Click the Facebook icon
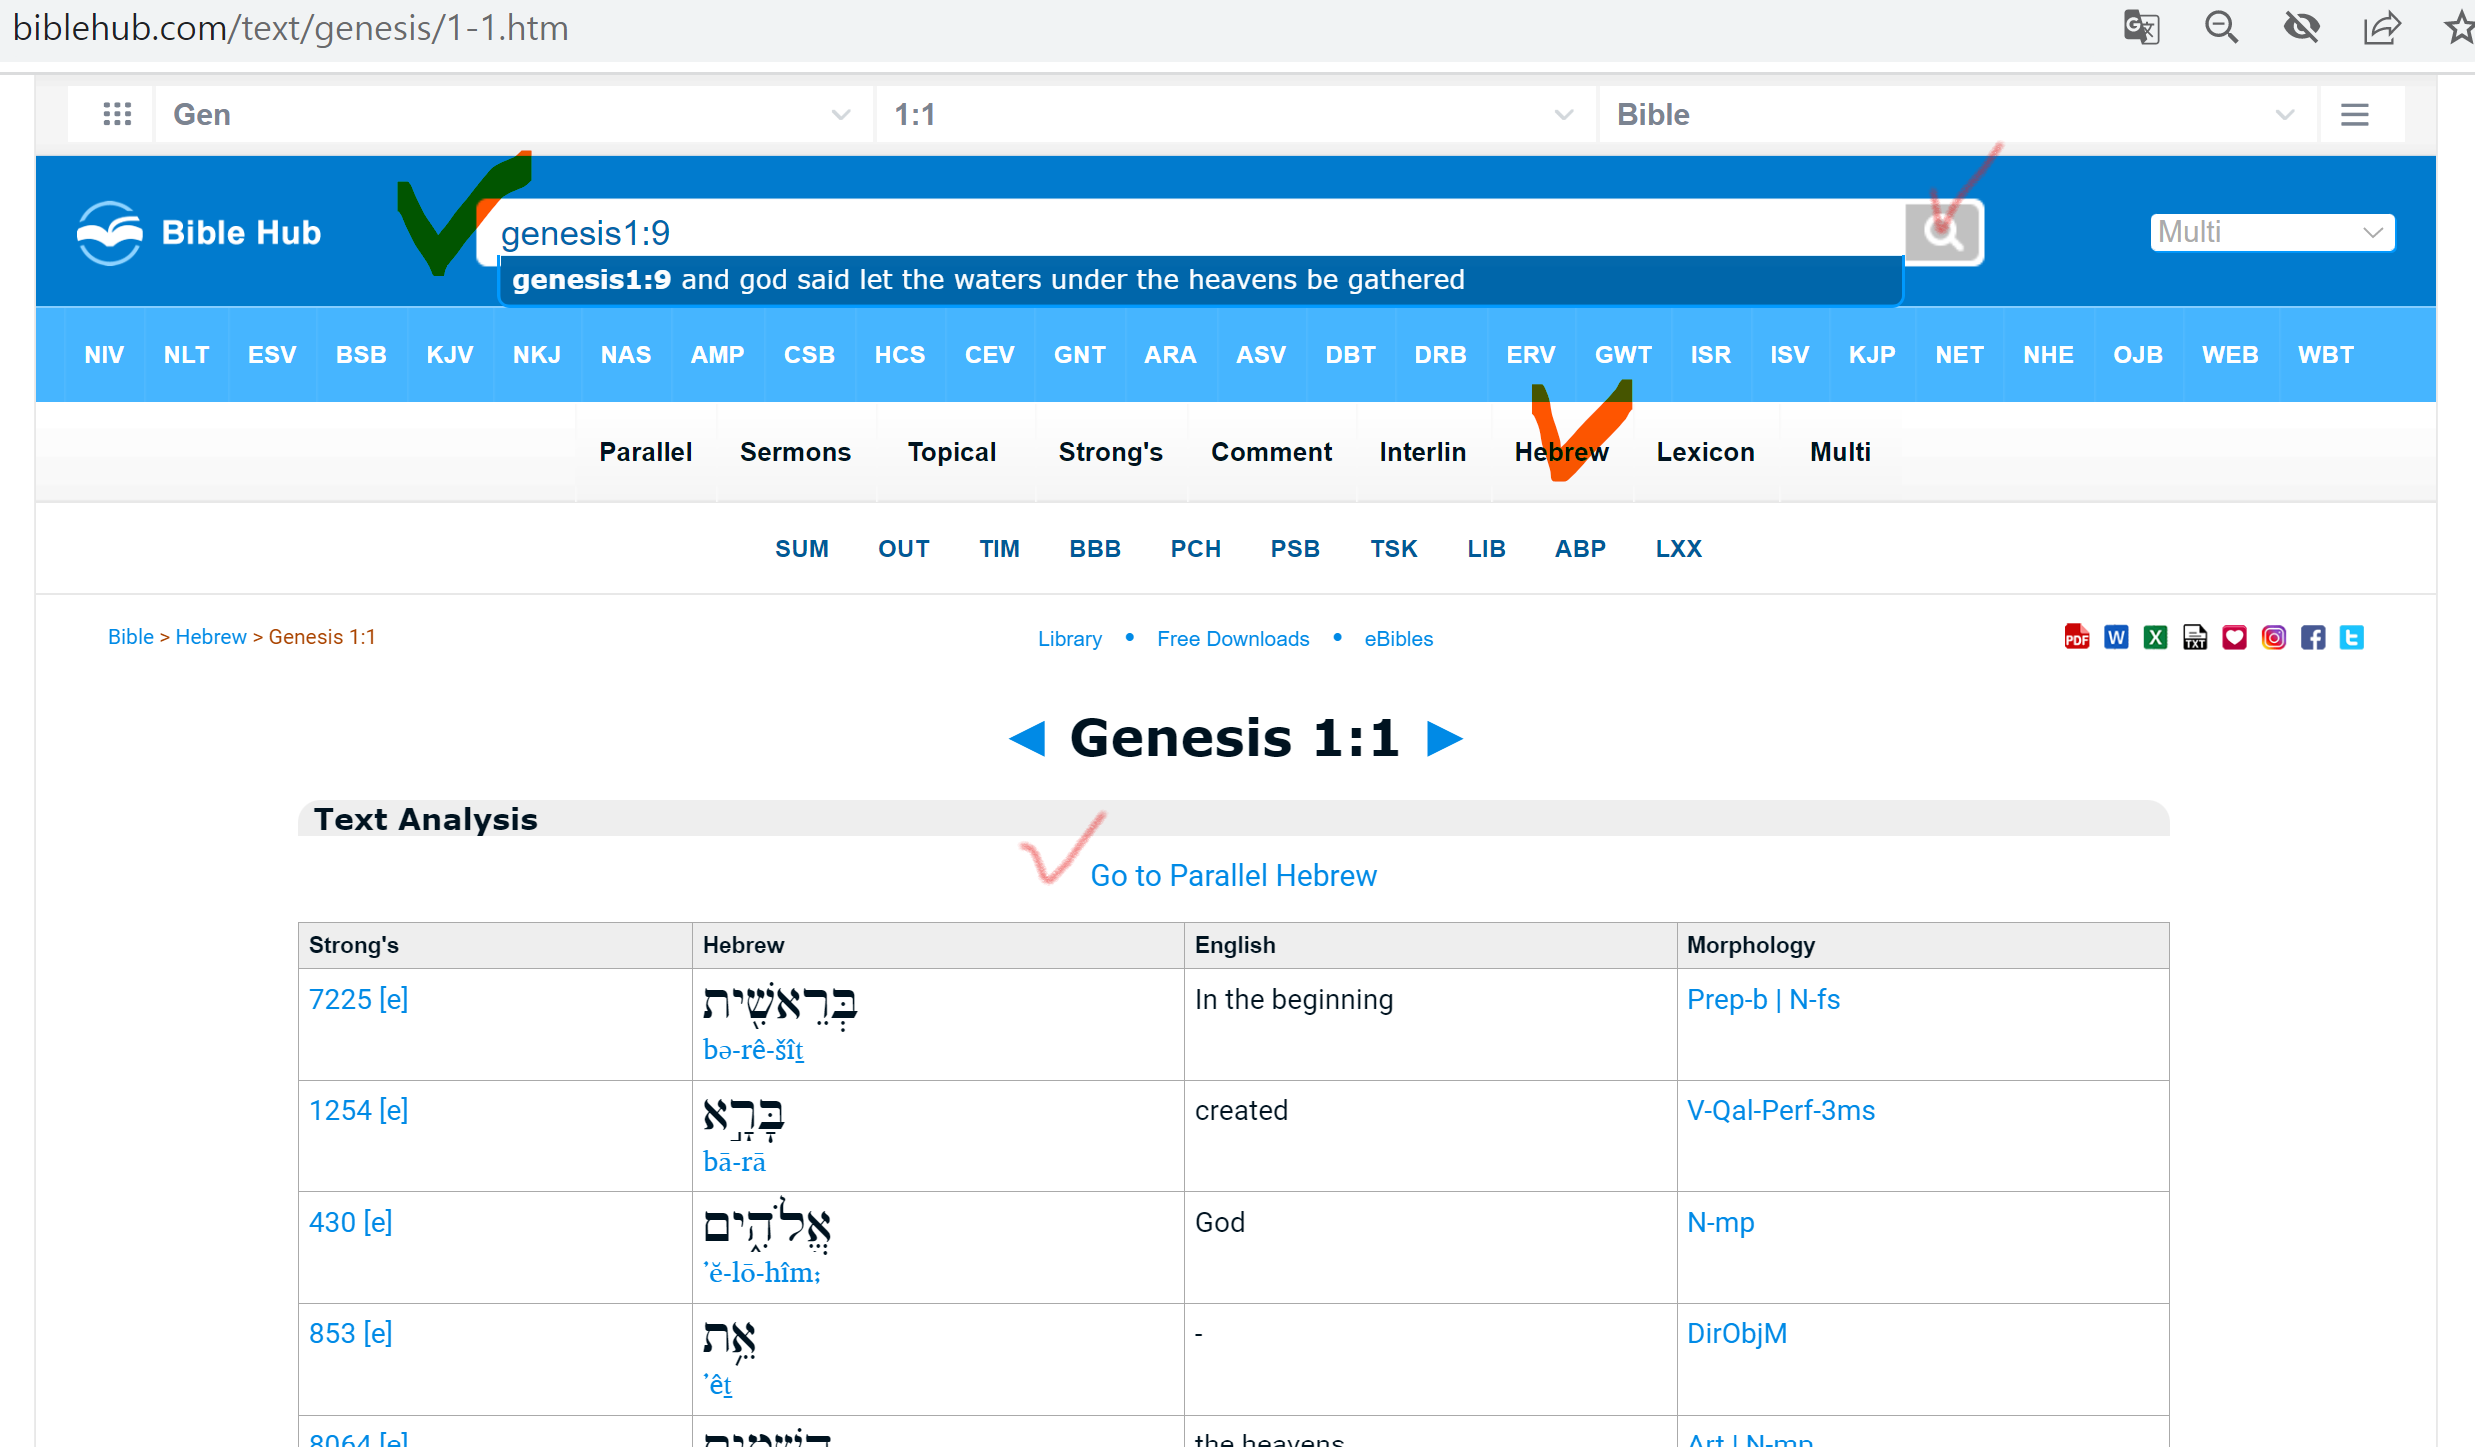 point(2312,637)
